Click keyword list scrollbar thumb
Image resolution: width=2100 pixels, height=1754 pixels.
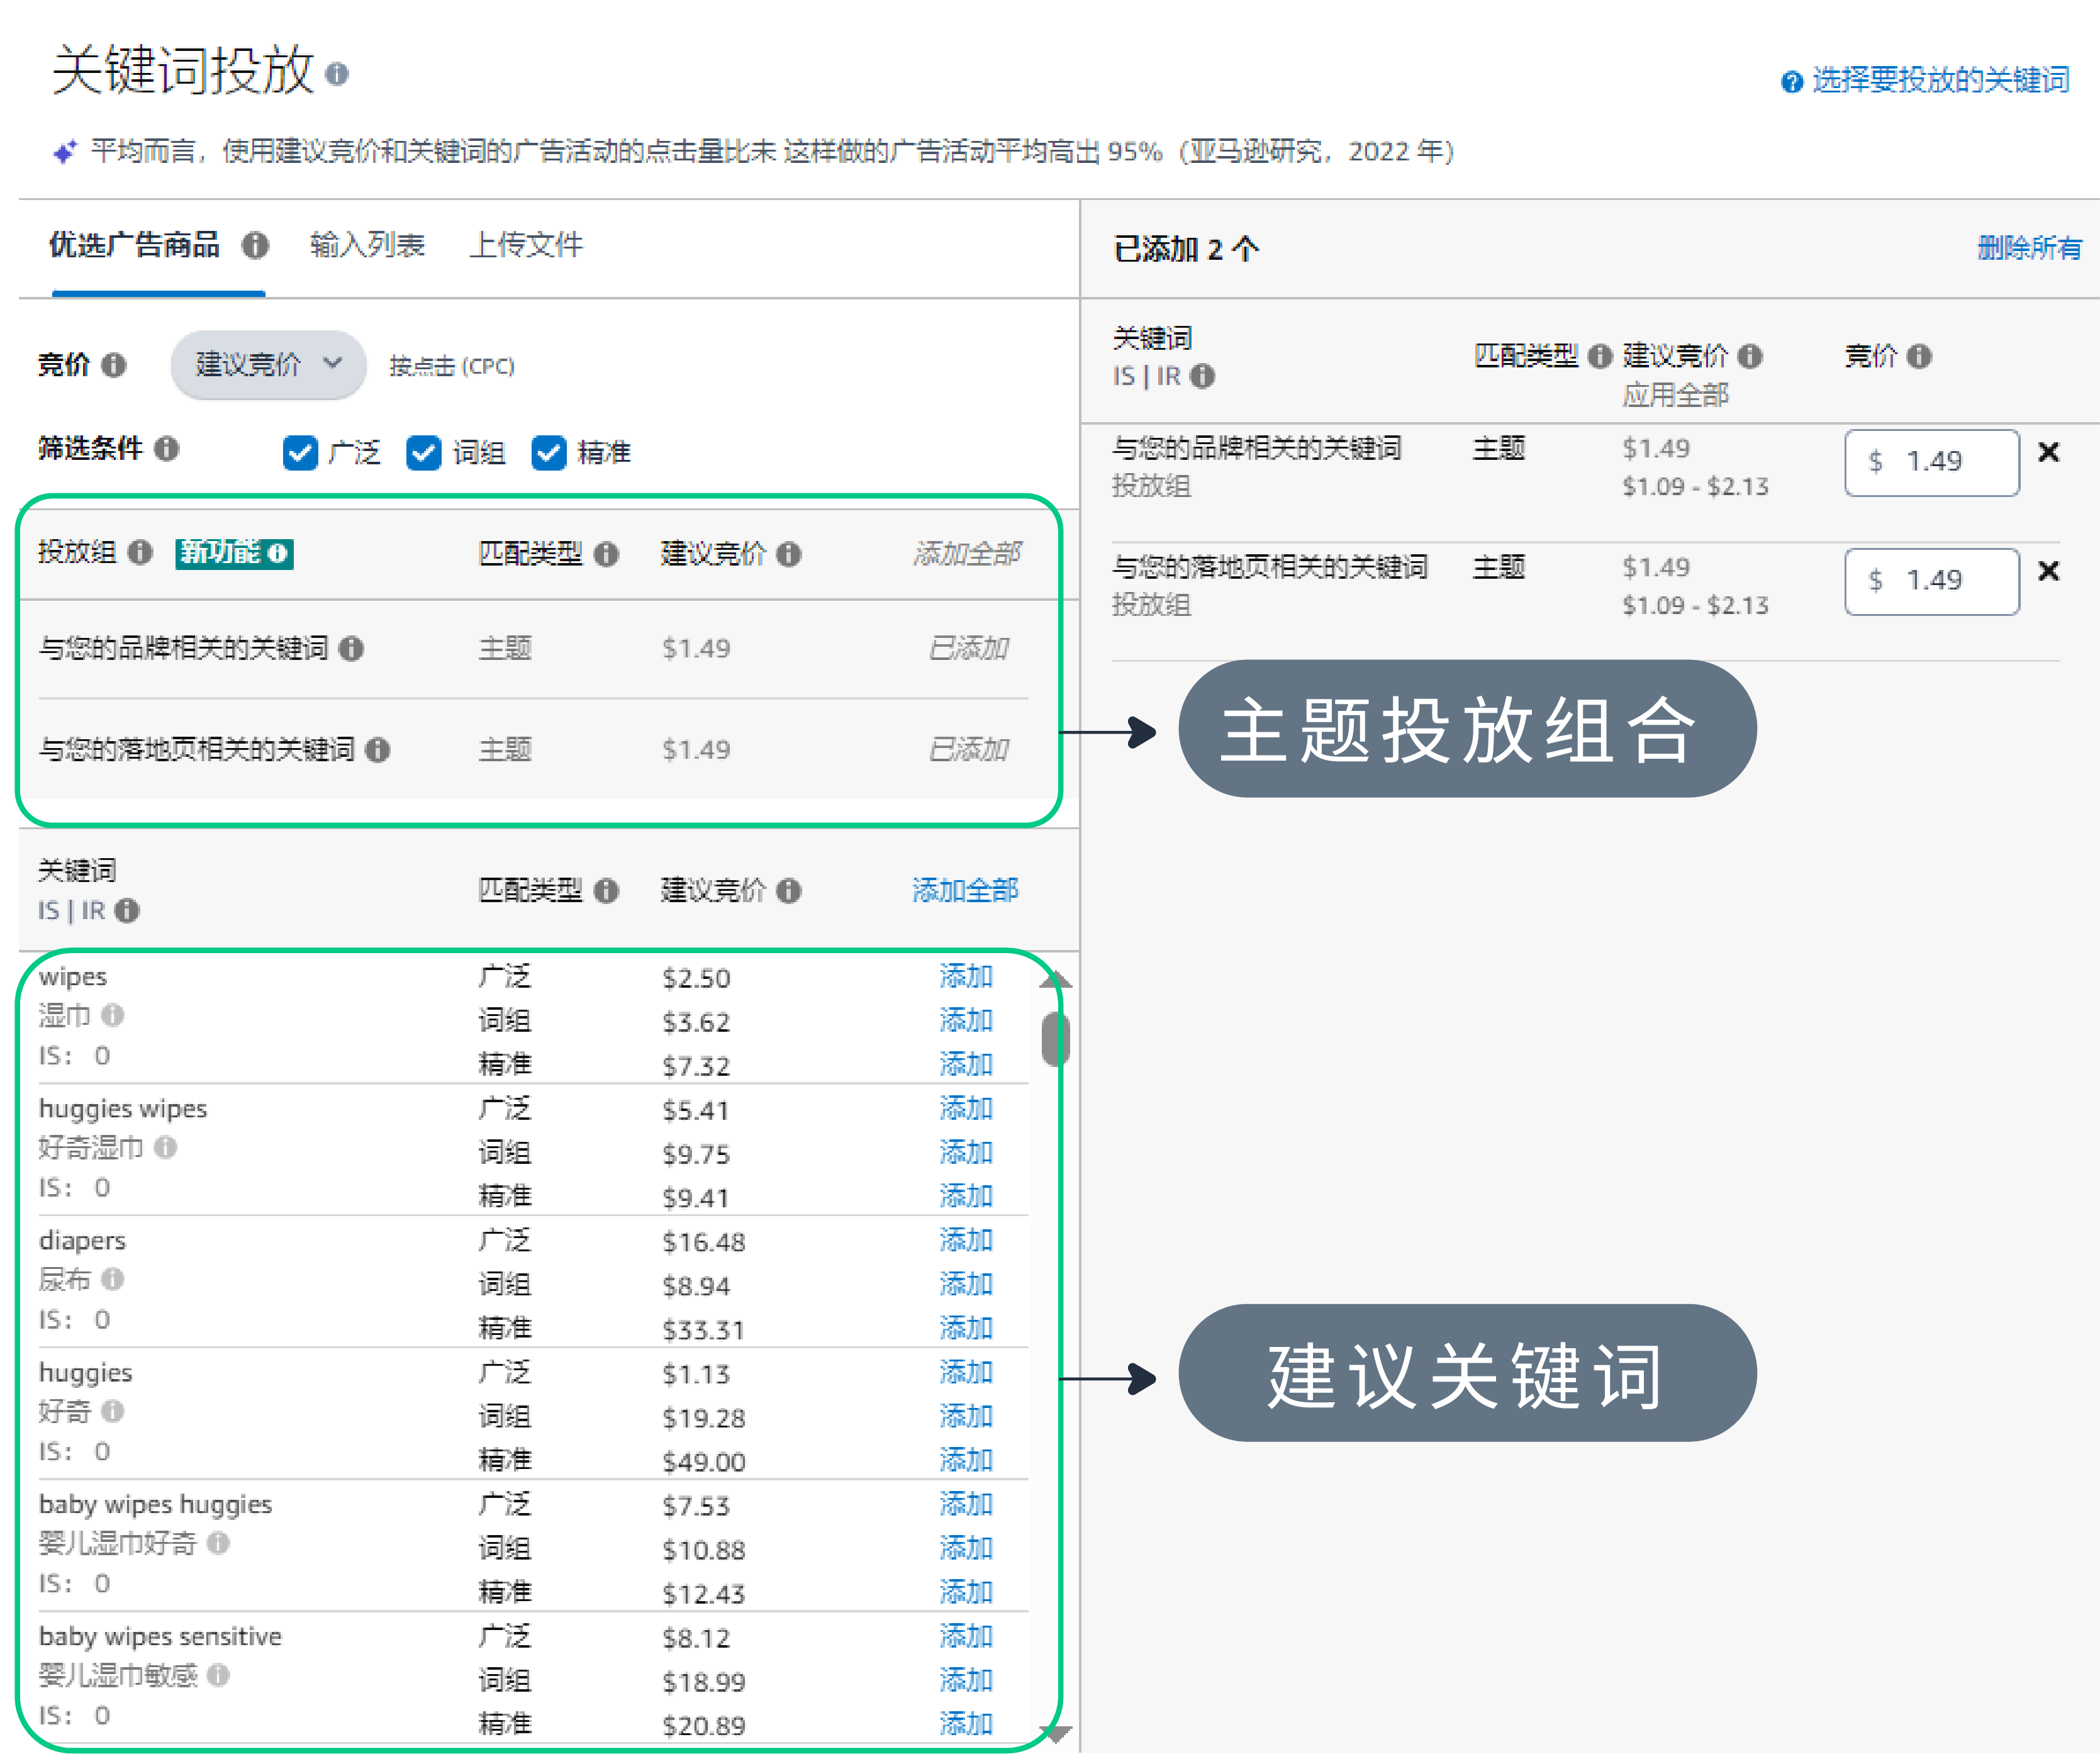1055,1039
